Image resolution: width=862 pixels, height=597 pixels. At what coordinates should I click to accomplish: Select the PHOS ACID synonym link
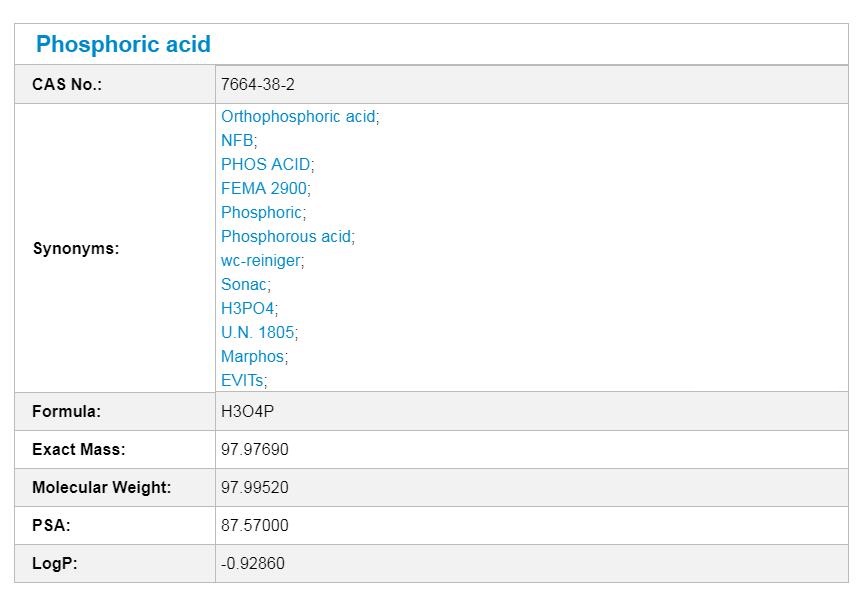point(266,164)
